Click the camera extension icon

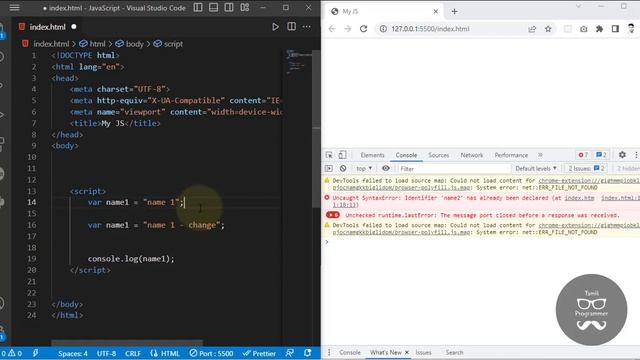coord(584,29)
